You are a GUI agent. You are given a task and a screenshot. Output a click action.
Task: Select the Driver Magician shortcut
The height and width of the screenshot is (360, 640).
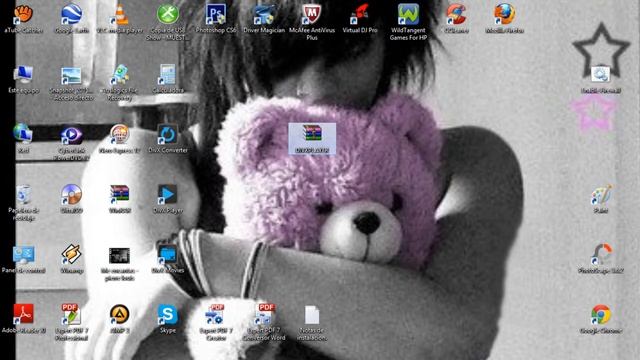pyautogui.click(x=264, y=14)
